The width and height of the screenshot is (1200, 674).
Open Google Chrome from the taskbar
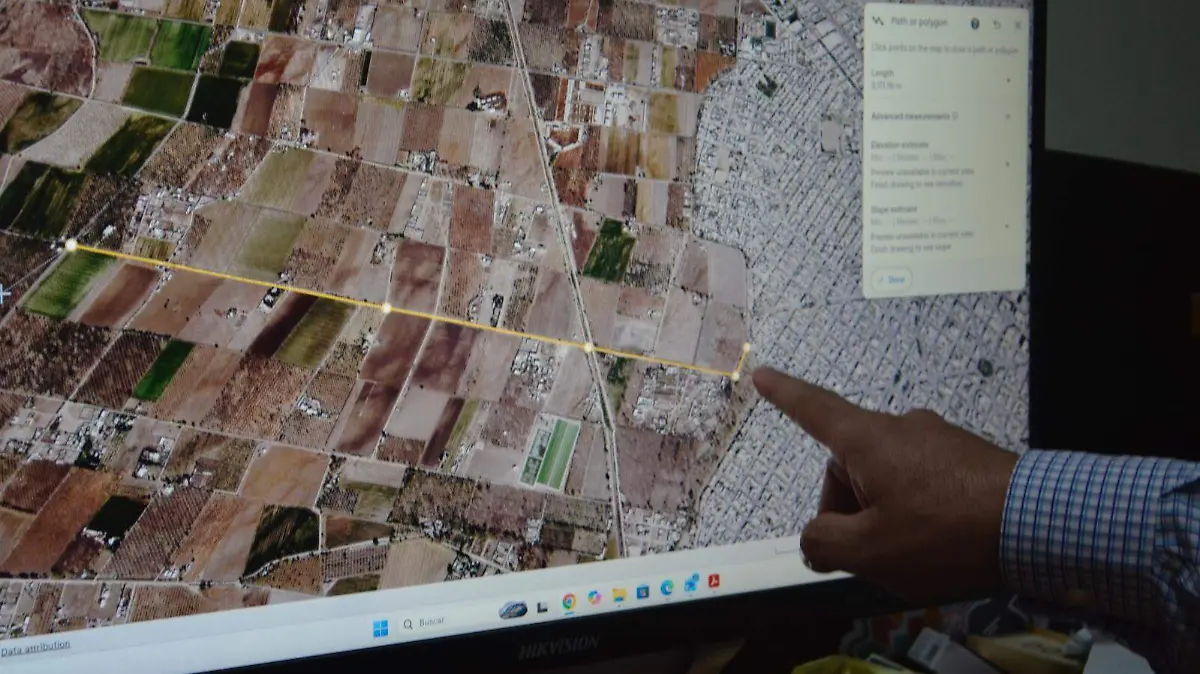[569, 601]
